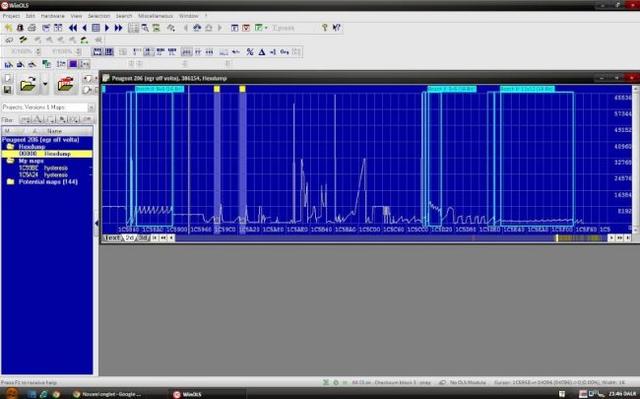Image resolution: width=640 pixels, height=399 pixels.
Task: Open the second Filter dropdown button
Action: [x=38, y=120]
